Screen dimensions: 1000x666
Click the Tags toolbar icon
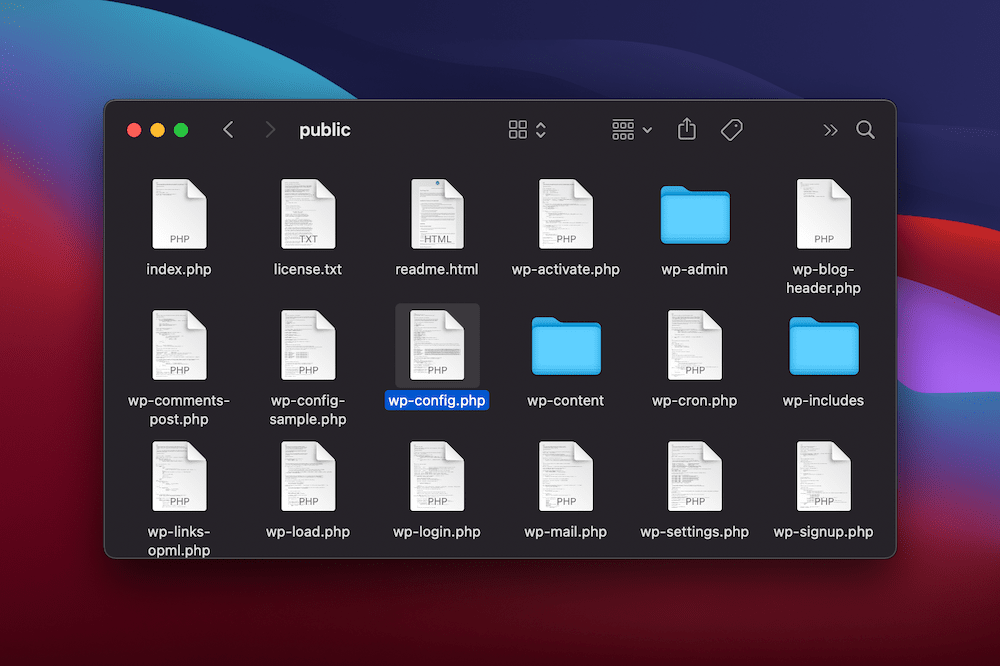click(x=732, y=130)
